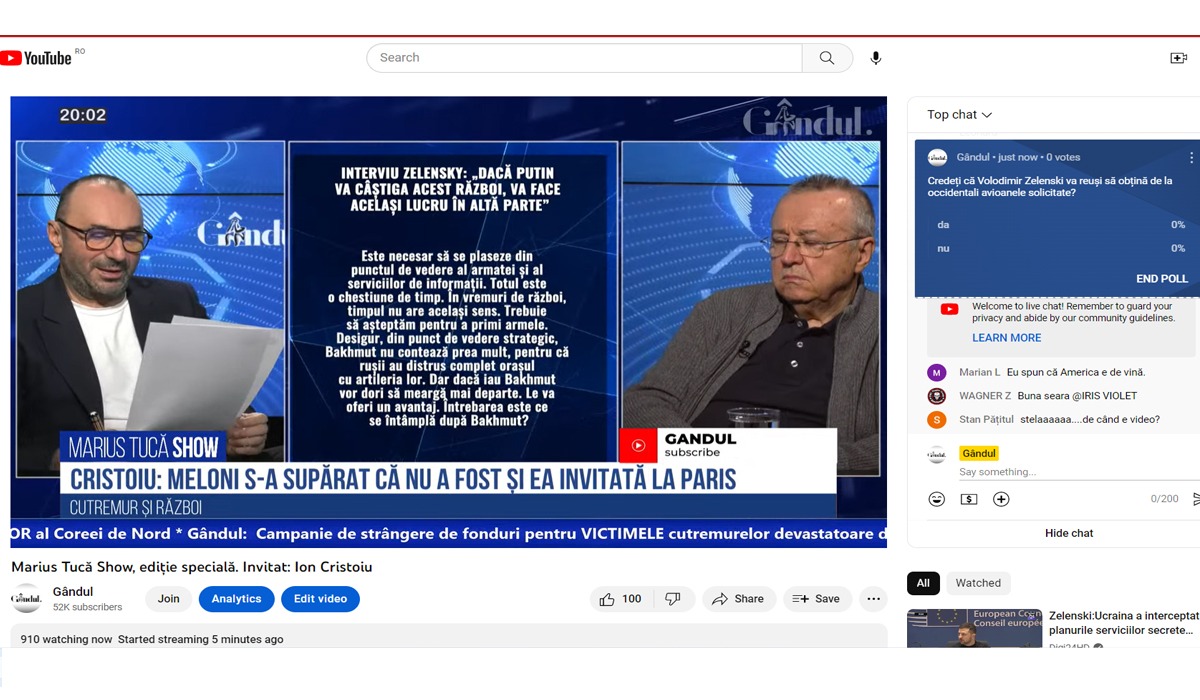Click WAGNER Z's chat avatar
1200x700 pixels.
tap(937, 396)
